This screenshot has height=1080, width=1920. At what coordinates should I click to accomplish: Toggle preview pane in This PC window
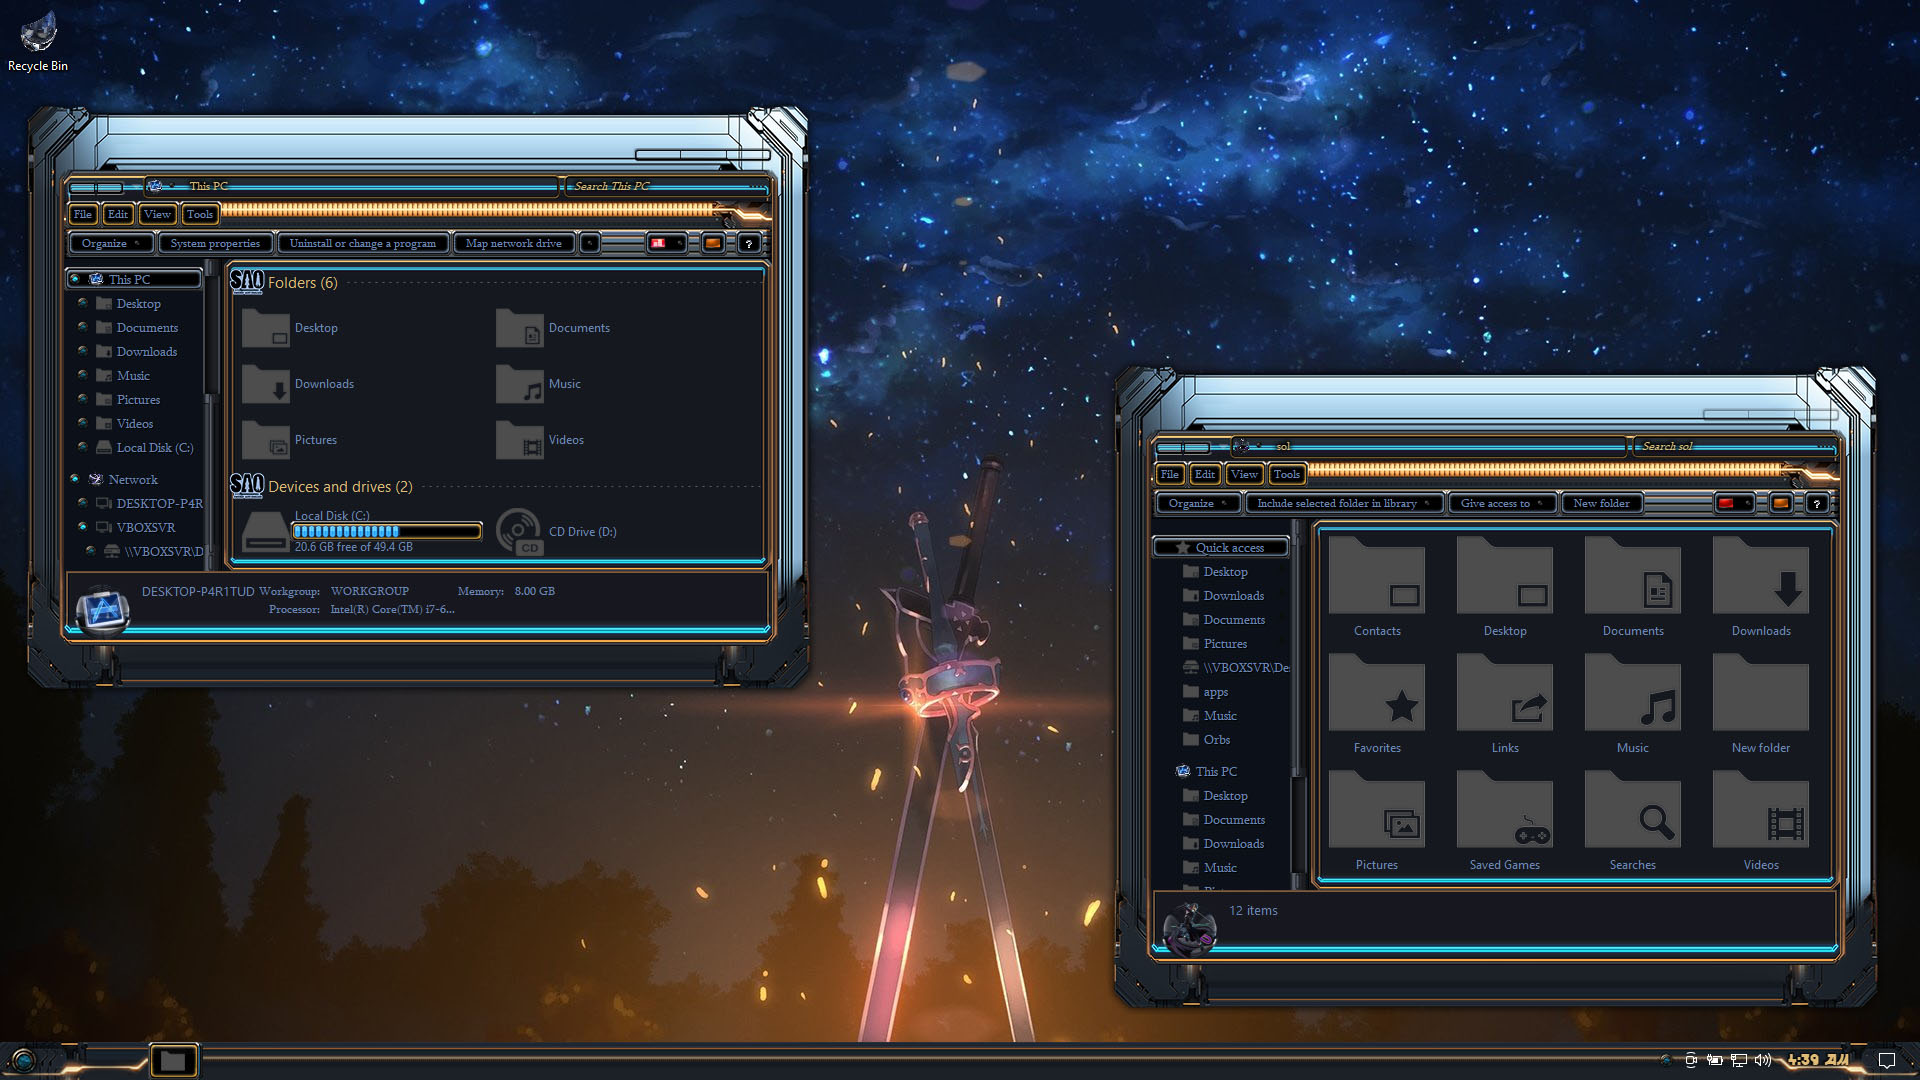[x=712, y=243]
